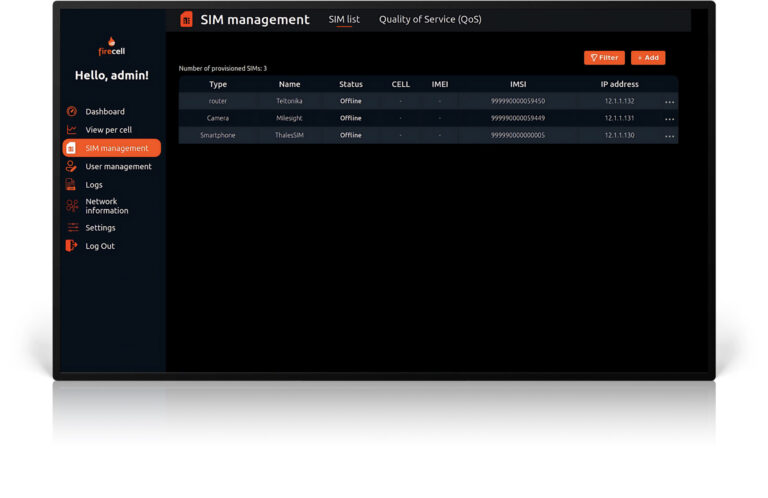Click the SIM card icon in sidebar
Viewport: 768px width, 498px height.
click(x=71, y=148)
